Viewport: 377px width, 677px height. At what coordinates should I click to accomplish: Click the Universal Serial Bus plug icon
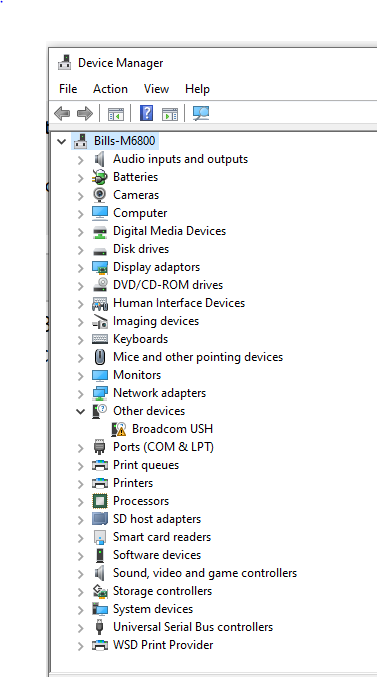pos(100,627)
